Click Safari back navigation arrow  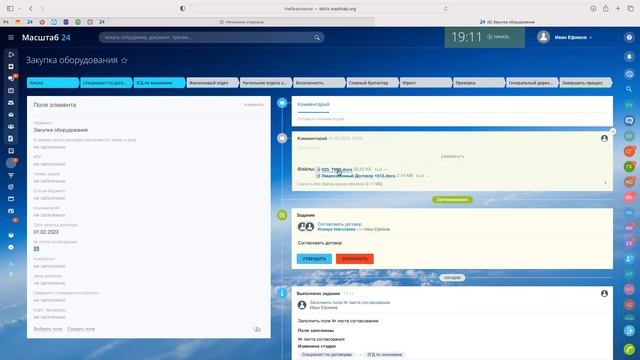pyautogui.click(x=31, y=9)
